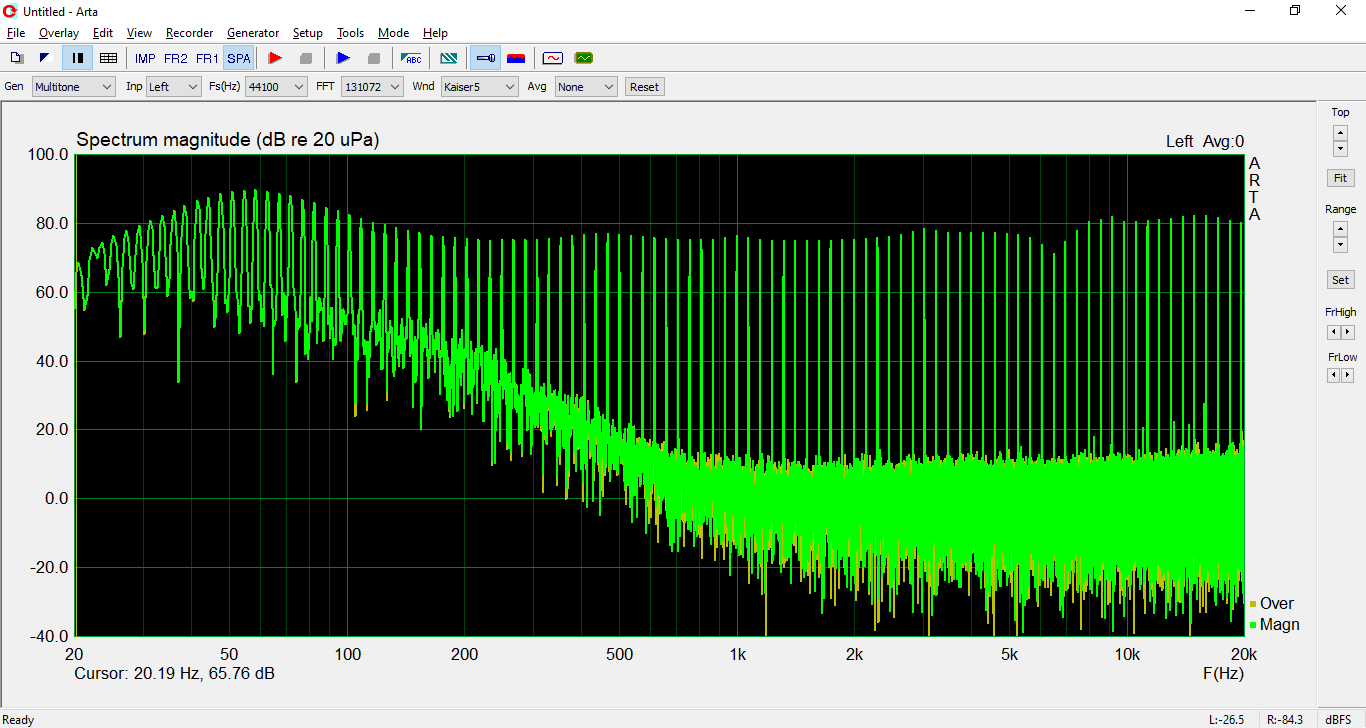The image size is (1366, 728).
Task: Click the L:-26.5 level indicator
Action: [1226, 720]
